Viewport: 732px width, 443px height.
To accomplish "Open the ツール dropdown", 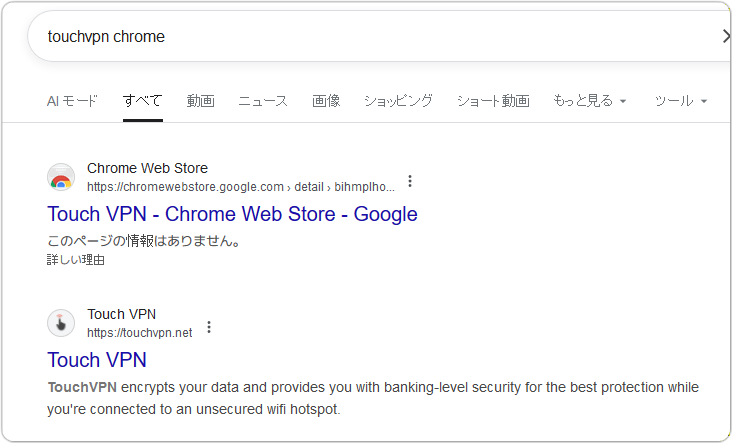I will (x=680, y=101).
